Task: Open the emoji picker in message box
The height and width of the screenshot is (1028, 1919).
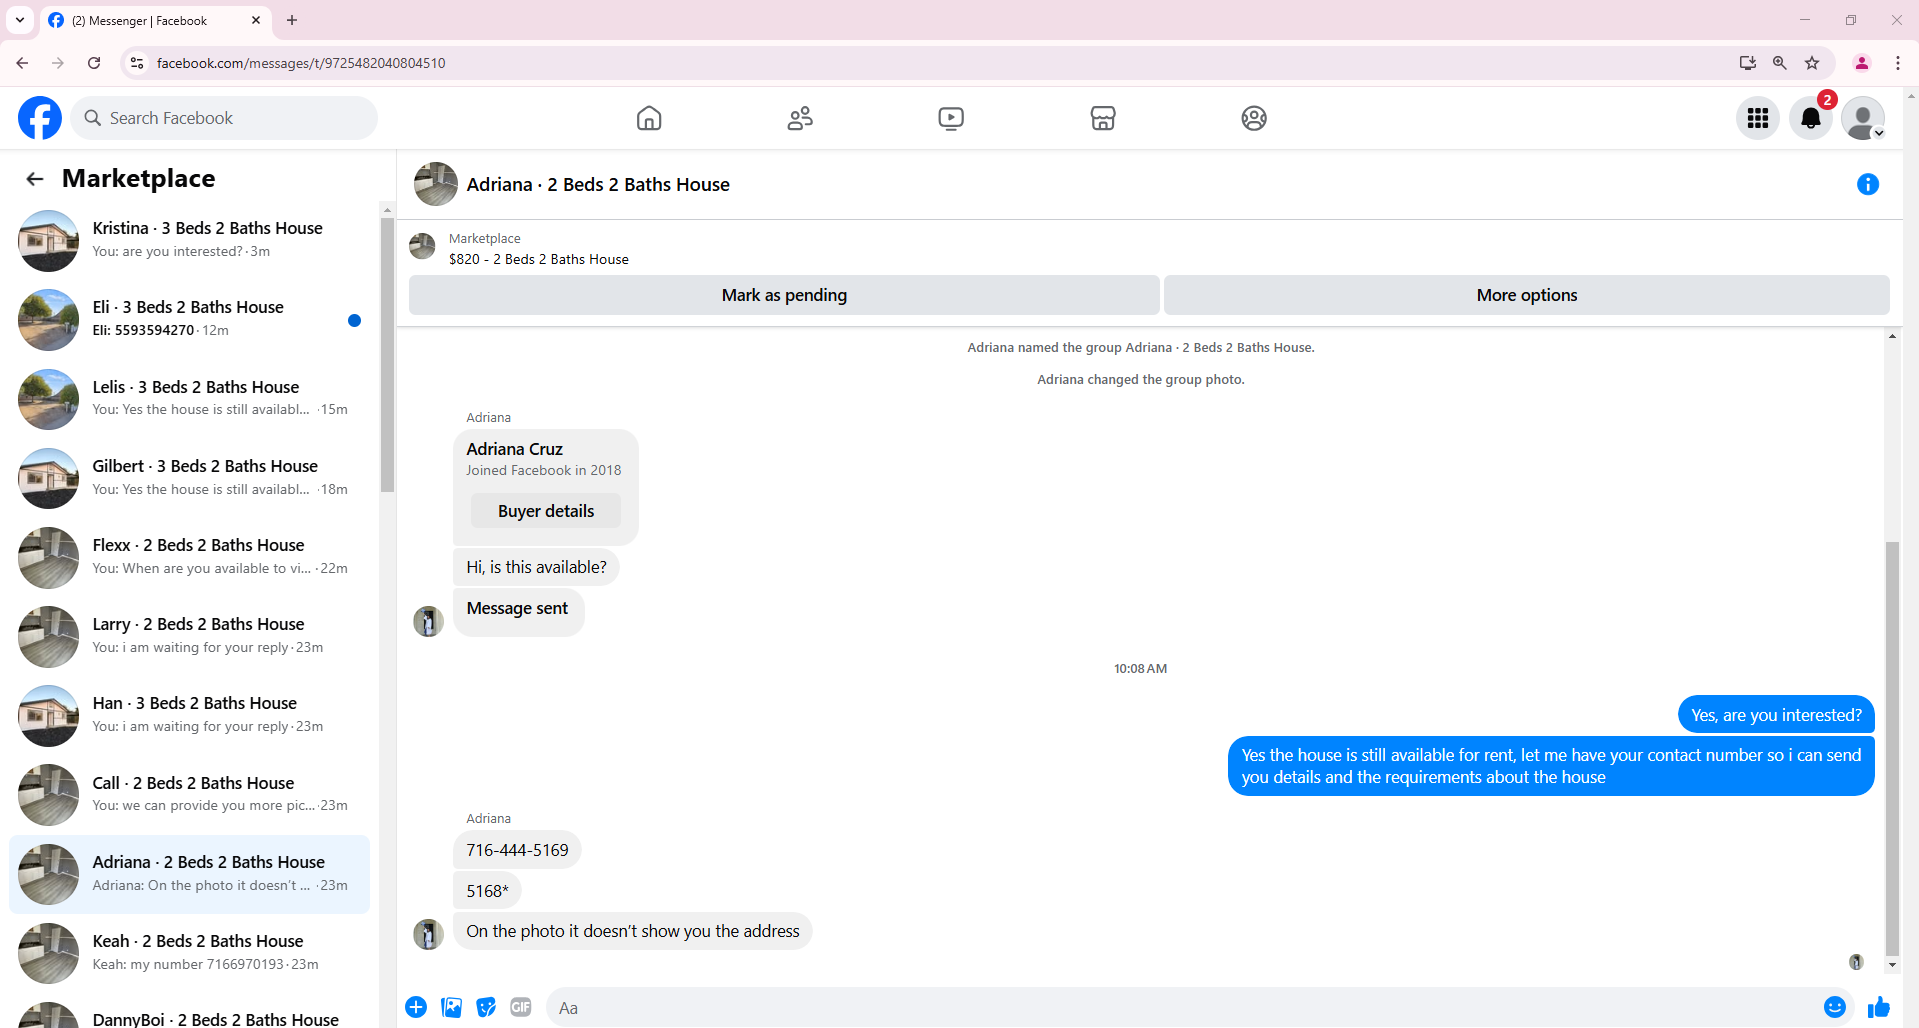Action: (x=1835, y=1007)
